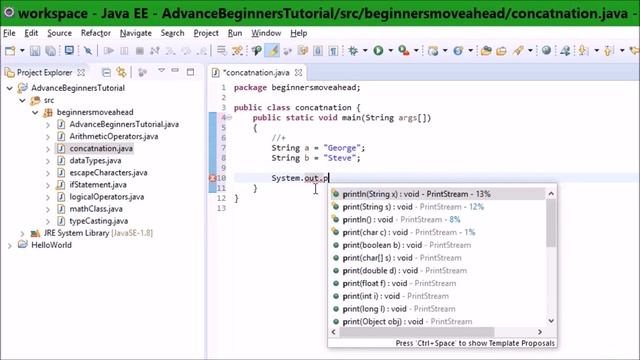Screen dimensions: 640x360
Task: Select the concatnation.java editor tab
Action: [257, 73]
